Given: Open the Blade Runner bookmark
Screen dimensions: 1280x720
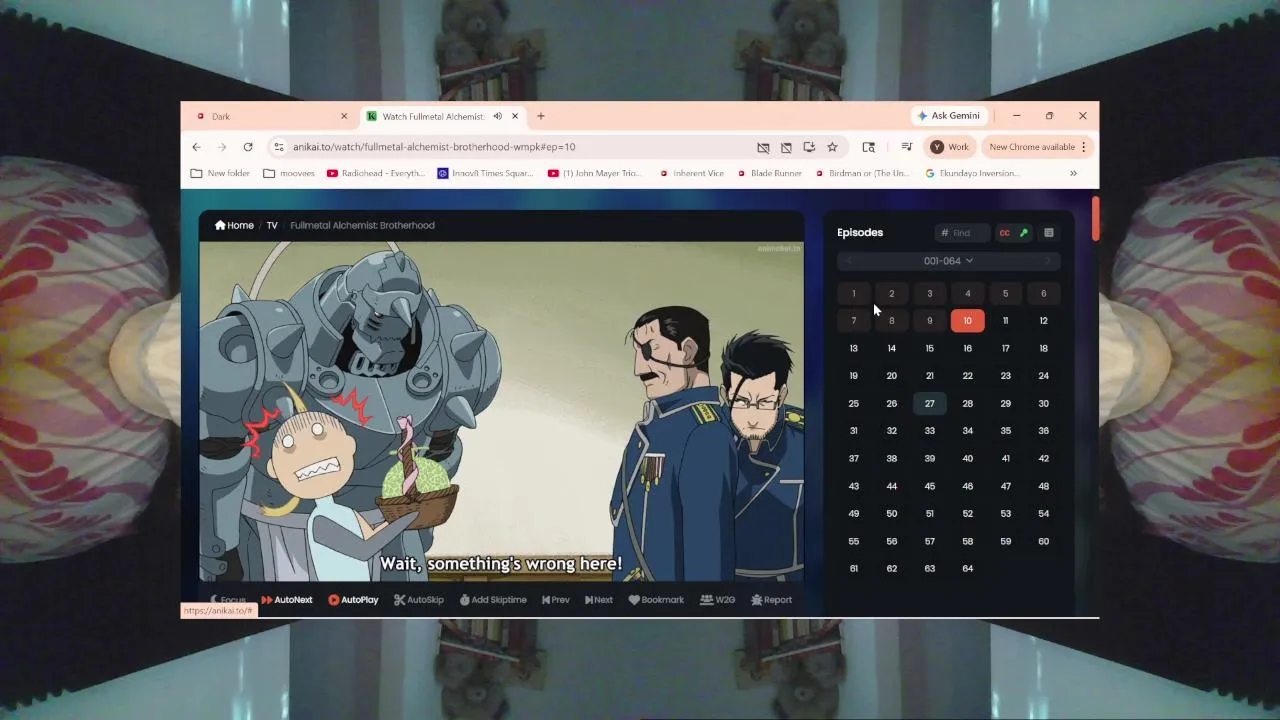Looking at the screenshot, I should (769, 173).
